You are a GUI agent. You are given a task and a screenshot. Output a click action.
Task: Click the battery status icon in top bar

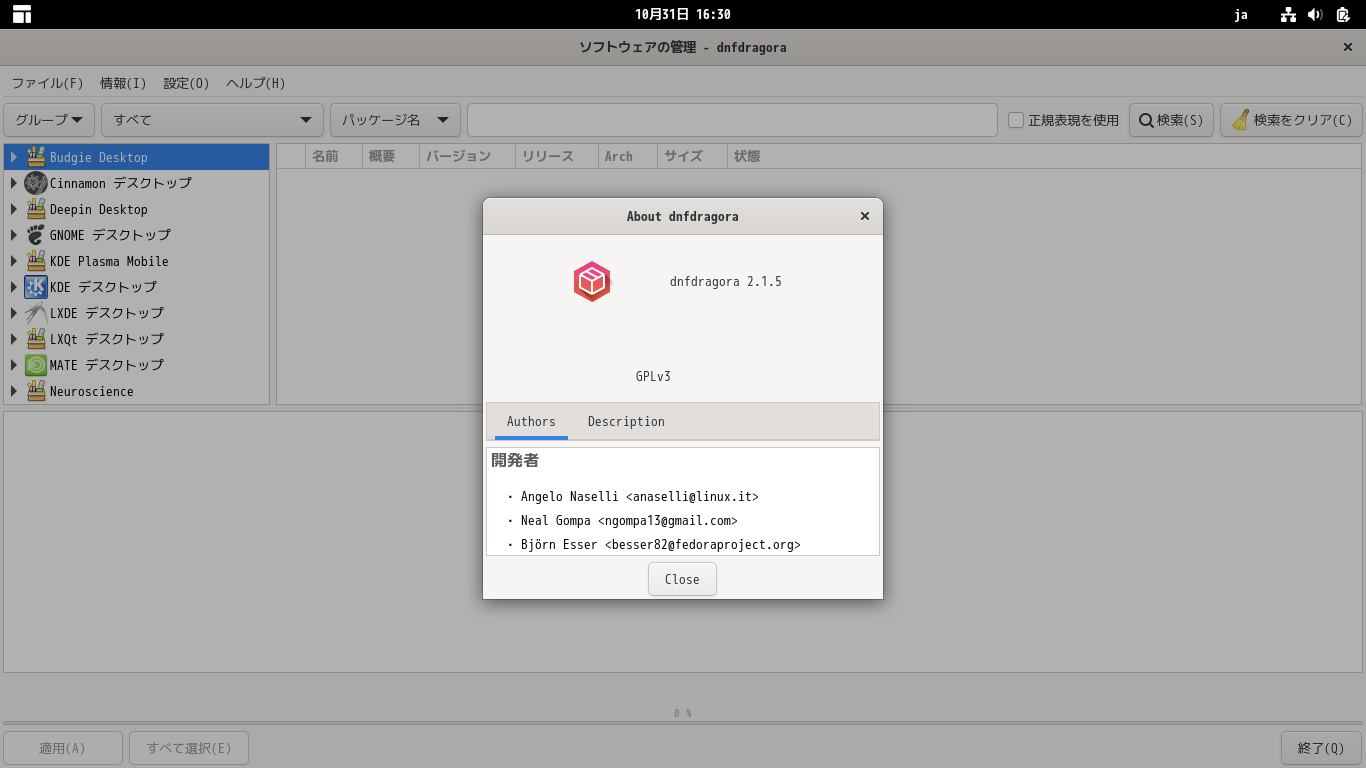click(x=1343, y=14)
